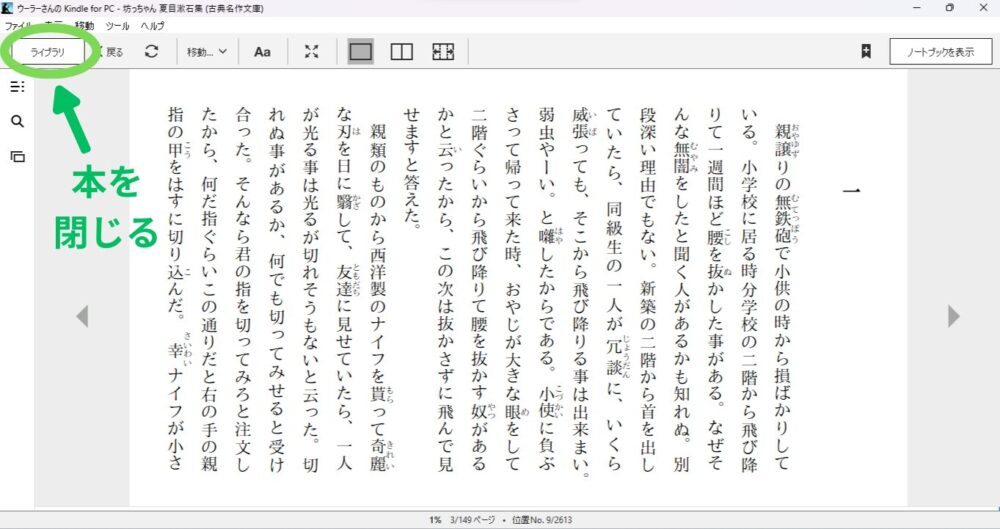Enter full screen mode via expand icon

point(312,52)
